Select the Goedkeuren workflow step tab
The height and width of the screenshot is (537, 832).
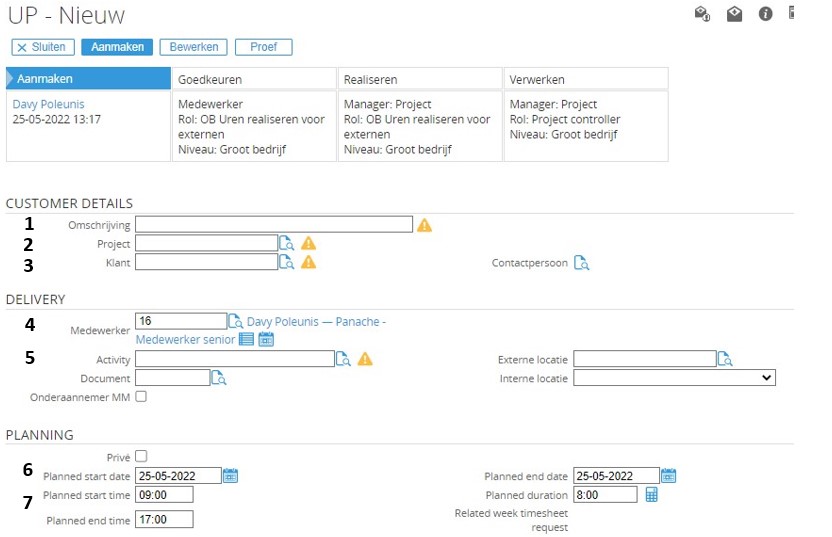[x=253, y=79]
